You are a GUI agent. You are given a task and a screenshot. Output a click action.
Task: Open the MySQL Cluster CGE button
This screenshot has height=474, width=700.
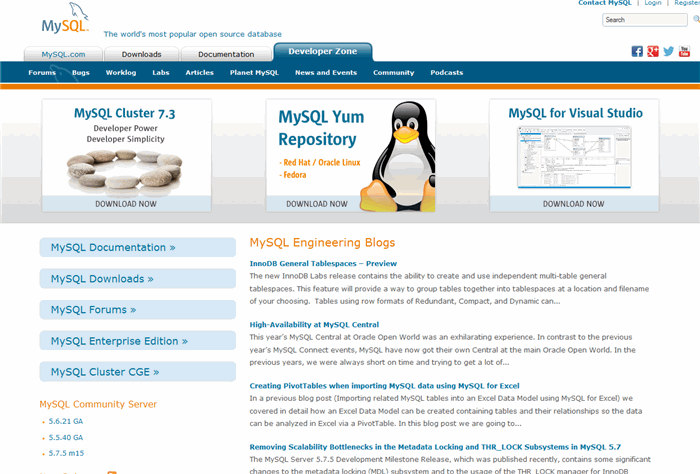(x=138, y=372)
